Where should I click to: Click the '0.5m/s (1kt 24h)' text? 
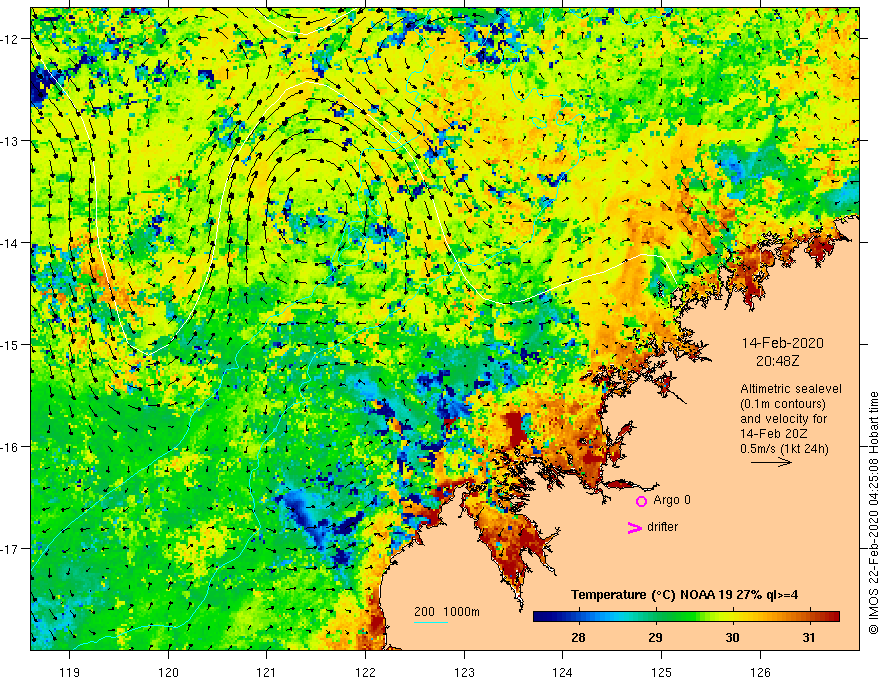[784, 449]
